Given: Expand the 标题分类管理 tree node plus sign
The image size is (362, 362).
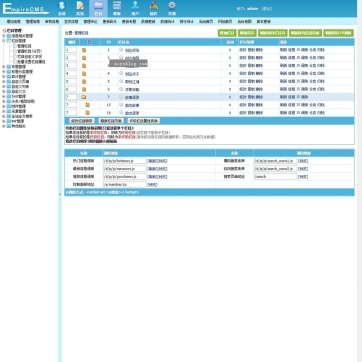Looking at the screenshot, I should tap(4, 71).
